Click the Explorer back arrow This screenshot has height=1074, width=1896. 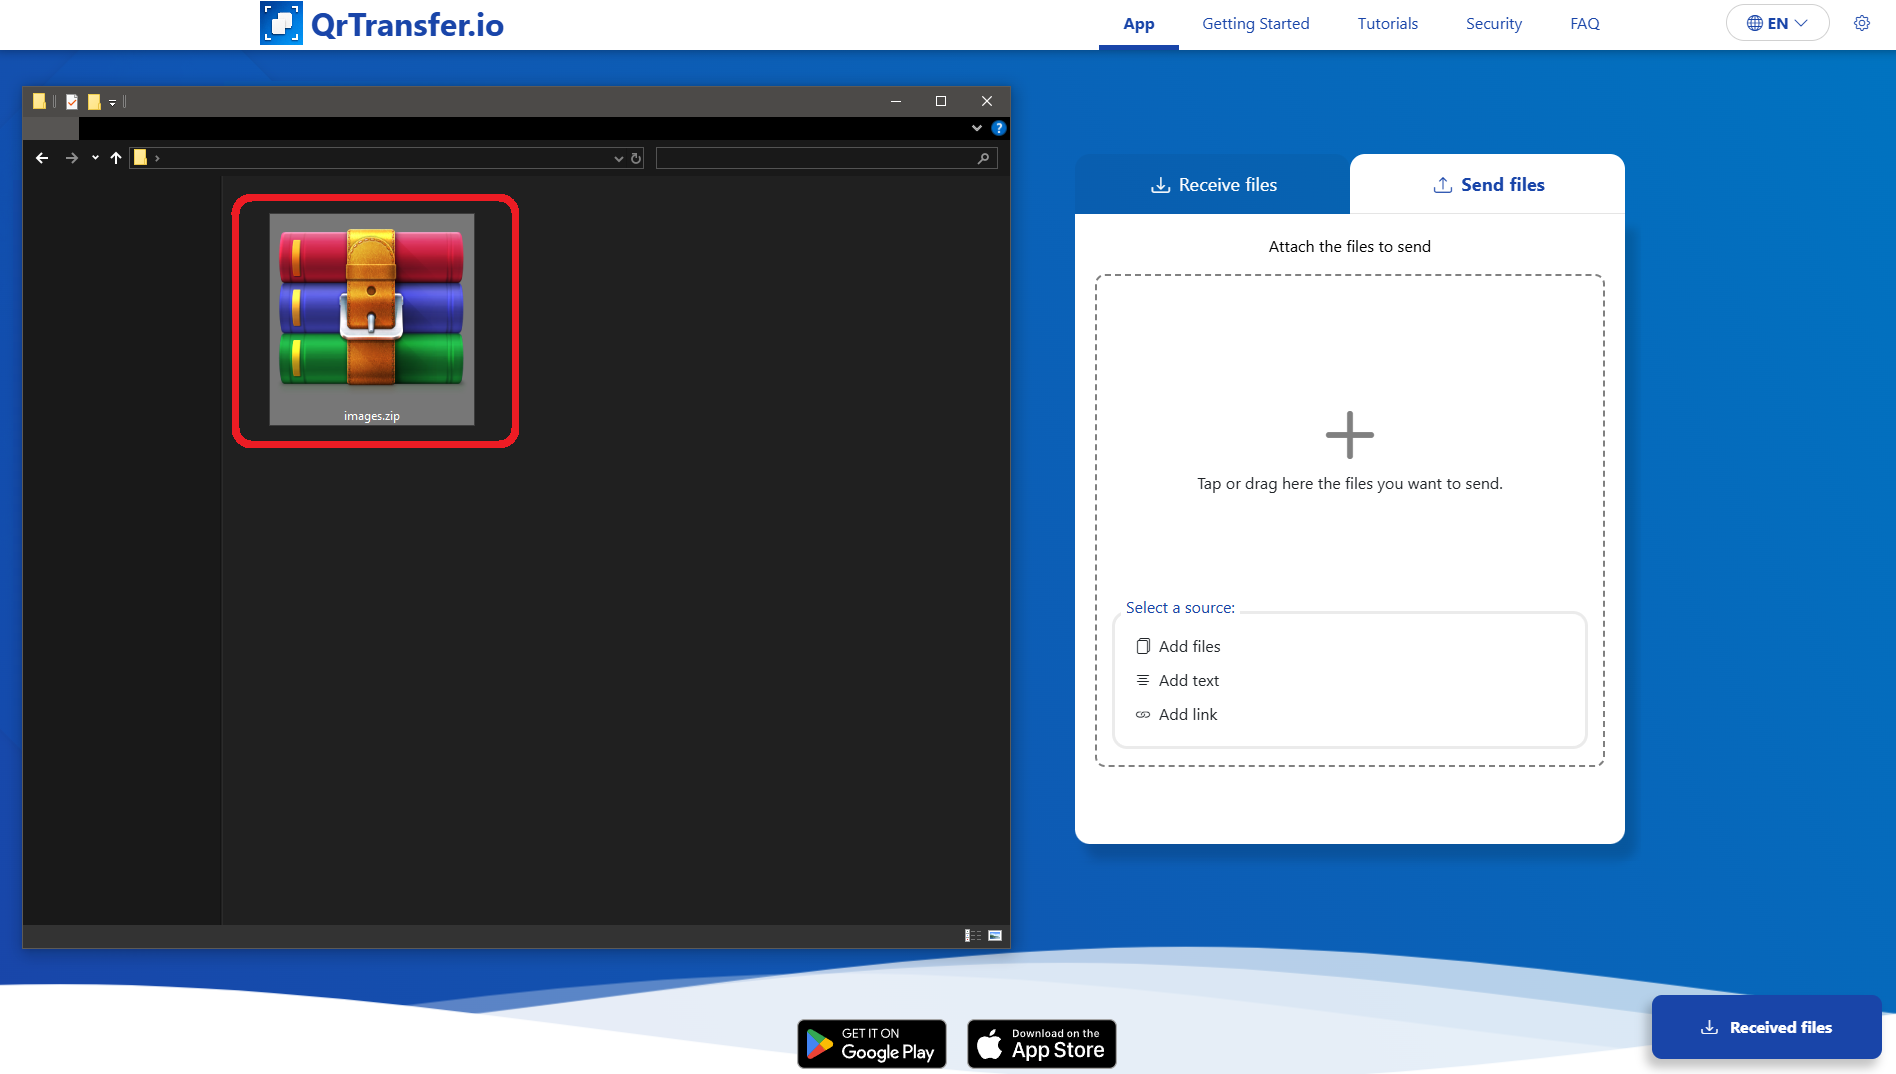coord(42,158)
